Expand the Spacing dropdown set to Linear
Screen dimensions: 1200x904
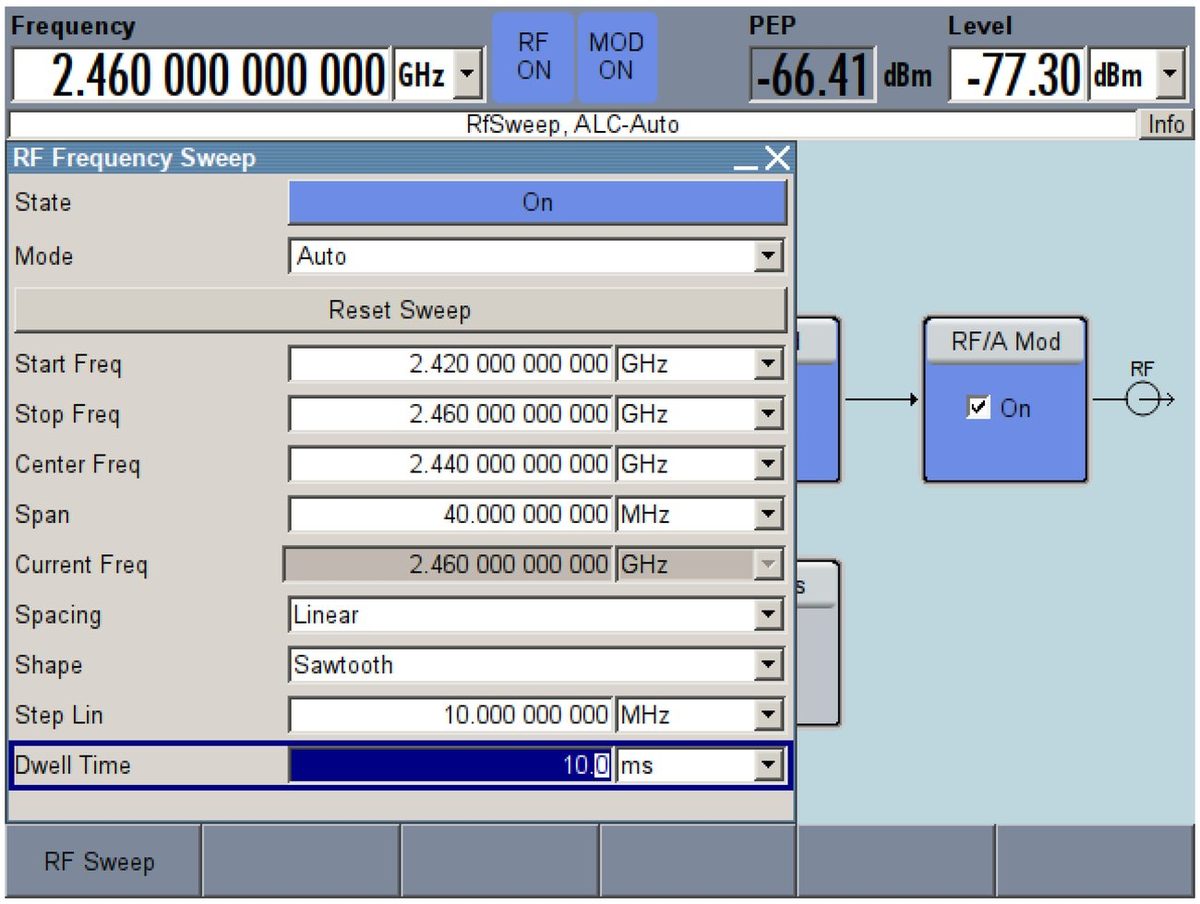[537, 615]
